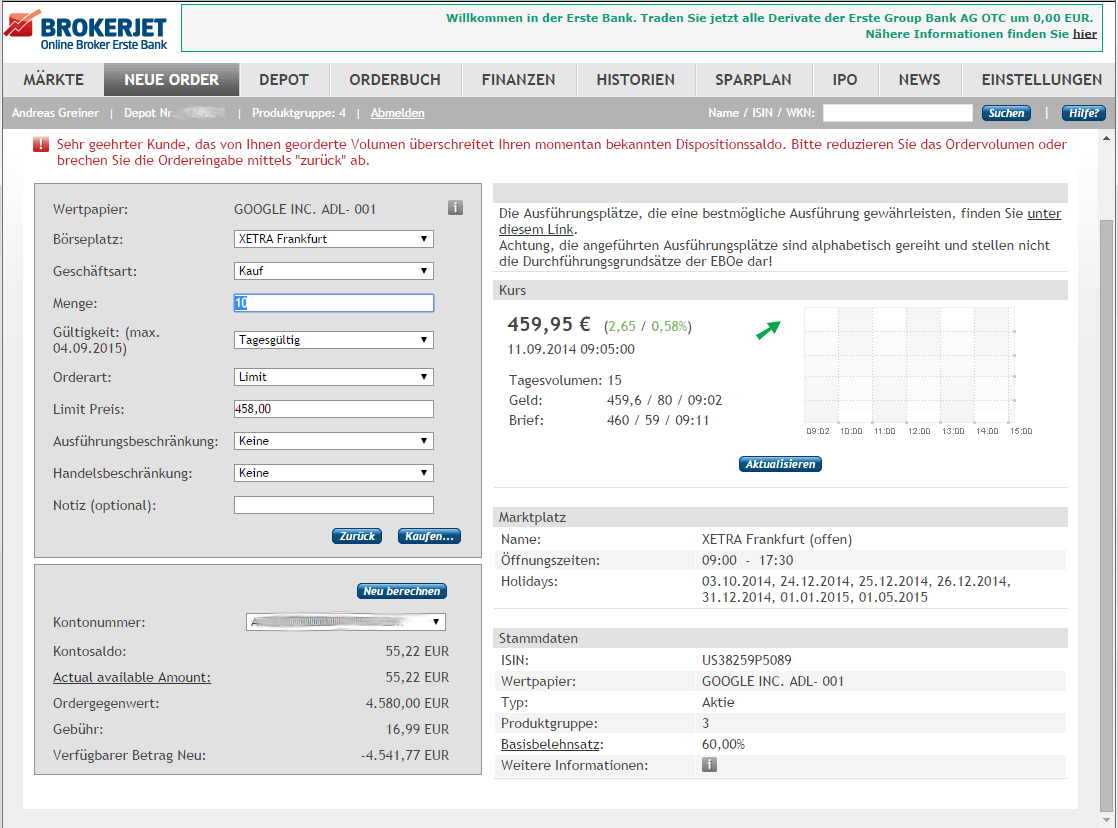Click the Ordergegenwert value 4.580,00 EUR
This screenshot has height=828, width=1118.
point(407,703)
